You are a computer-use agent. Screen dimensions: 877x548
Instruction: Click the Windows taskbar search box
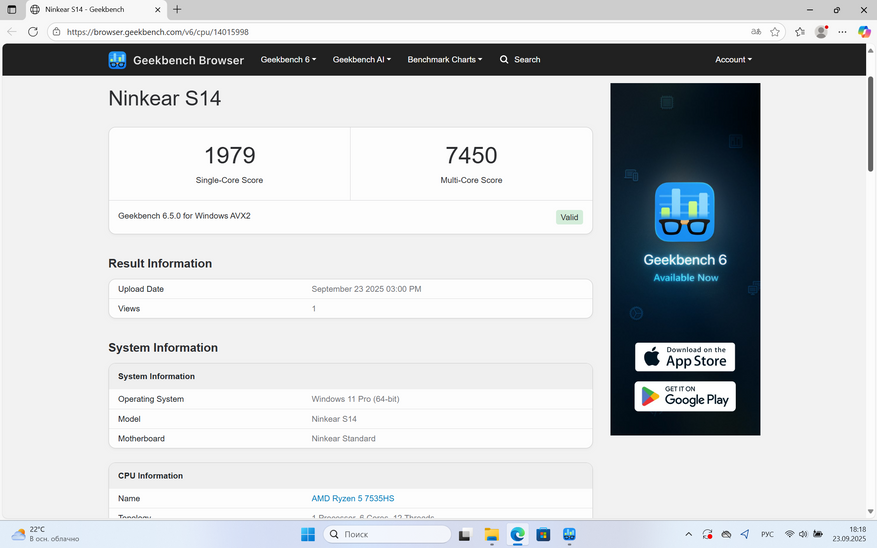click(x=387, y=535)
